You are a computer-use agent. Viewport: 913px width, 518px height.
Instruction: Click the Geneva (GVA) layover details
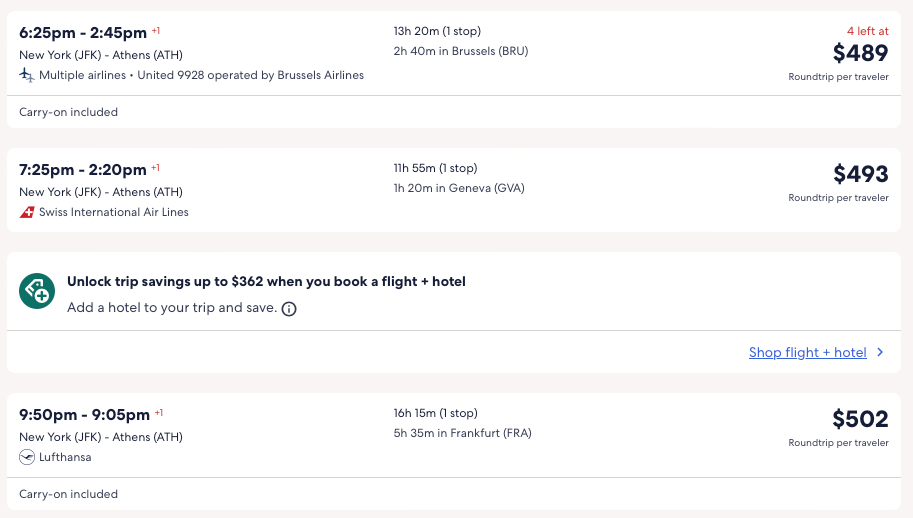tap(458, 188)
